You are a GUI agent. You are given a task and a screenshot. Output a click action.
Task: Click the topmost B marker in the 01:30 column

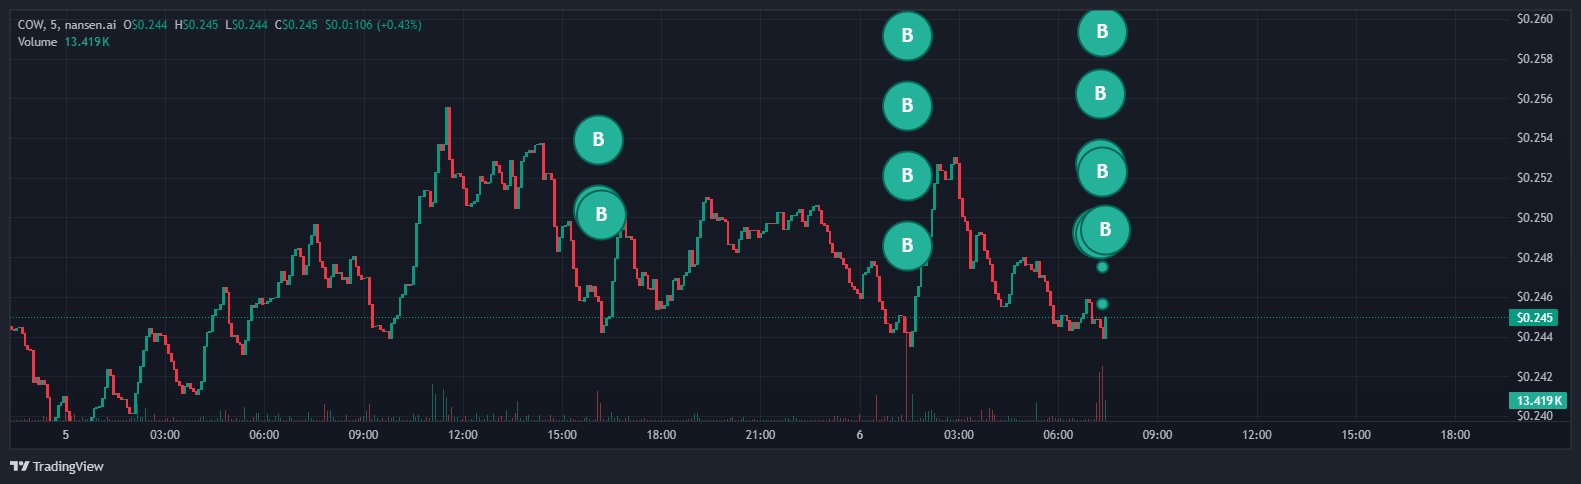click(907, 36)
